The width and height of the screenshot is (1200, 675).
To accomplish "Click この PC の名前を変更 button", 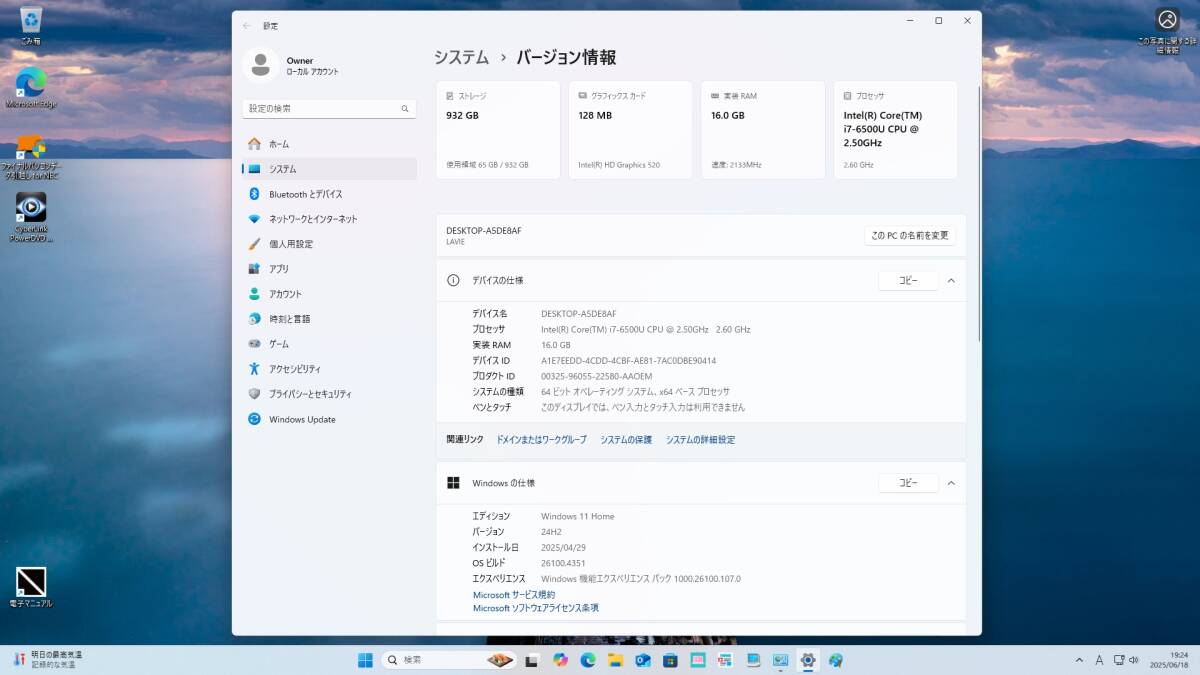I will (x=910, y=236).
